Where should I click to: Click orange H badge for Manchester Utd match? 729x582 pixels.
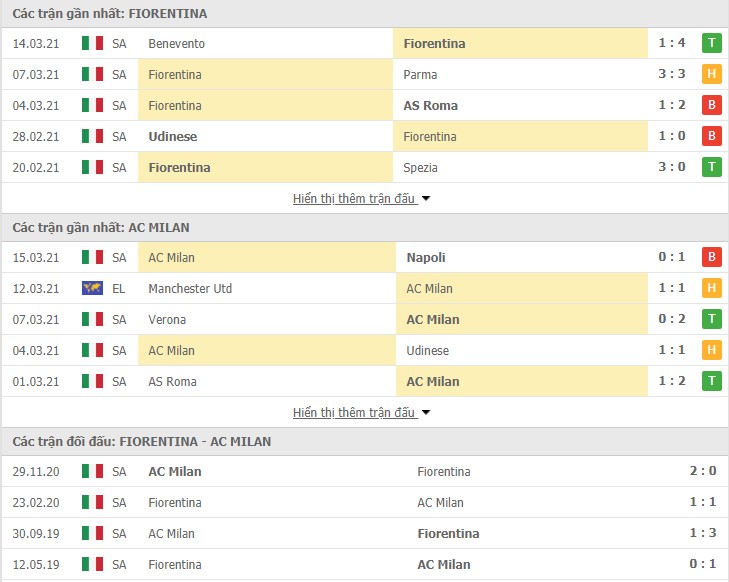(711, 288)
